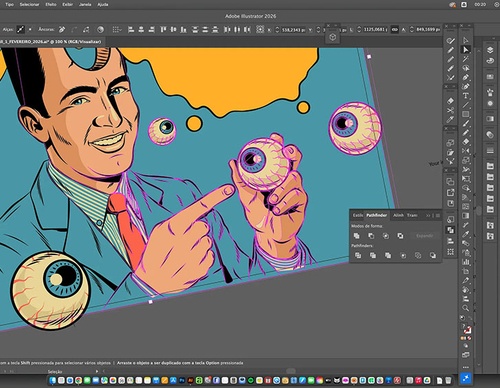Select the Line Segment tool

466,105
